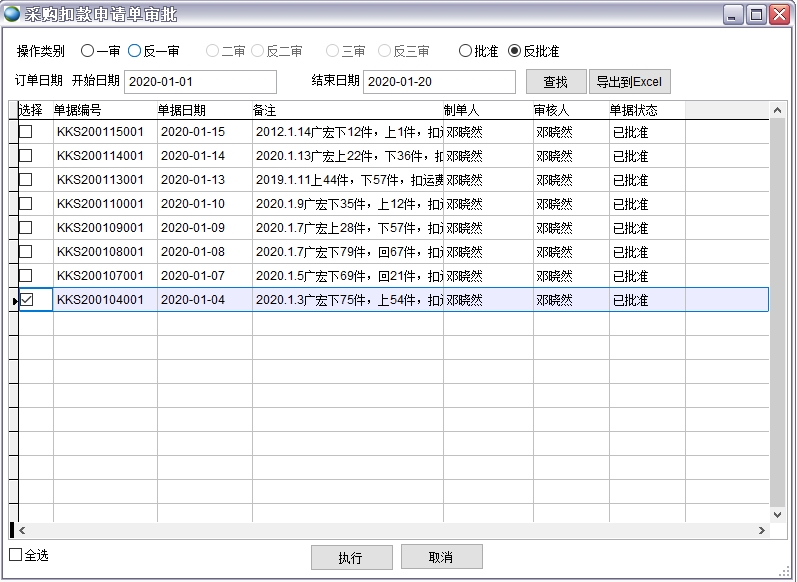Click 导出到Excel button
Screen dimensions: 797x582
(x=629, y=82)
